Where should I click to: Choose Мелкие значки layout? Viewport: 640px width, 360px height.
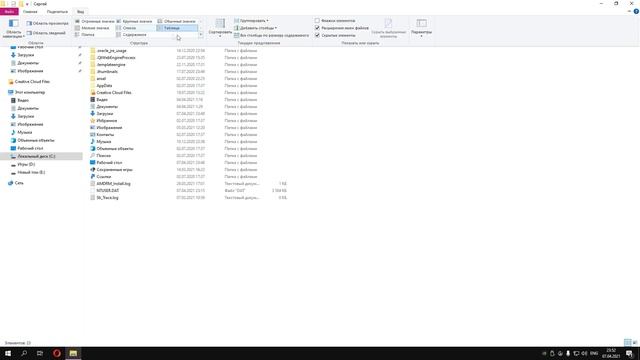tap(92, 28)
